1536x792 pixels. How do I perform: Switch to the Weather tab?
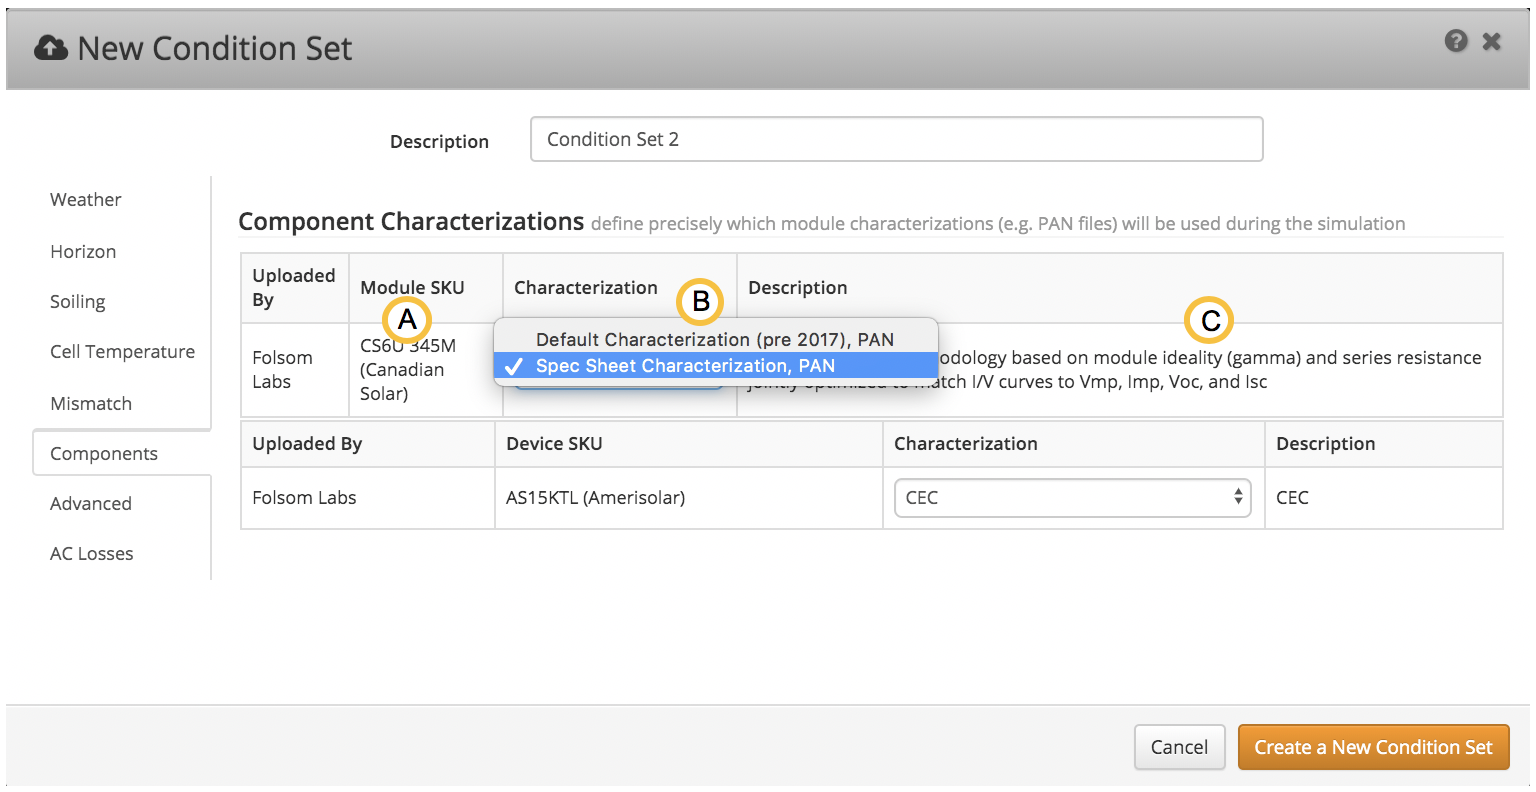pyautogui.click(x=86, y=200)
